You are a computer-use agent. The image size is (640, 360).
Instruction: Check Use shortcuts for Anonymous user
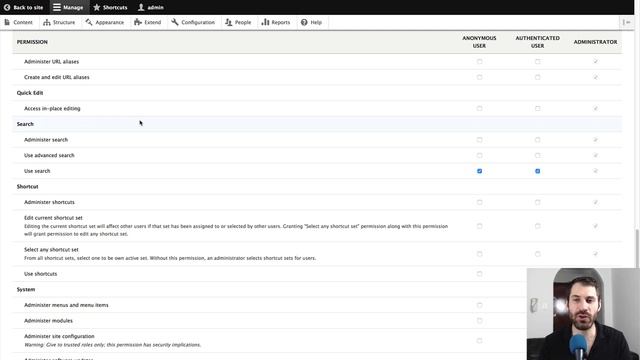point(480,274)
